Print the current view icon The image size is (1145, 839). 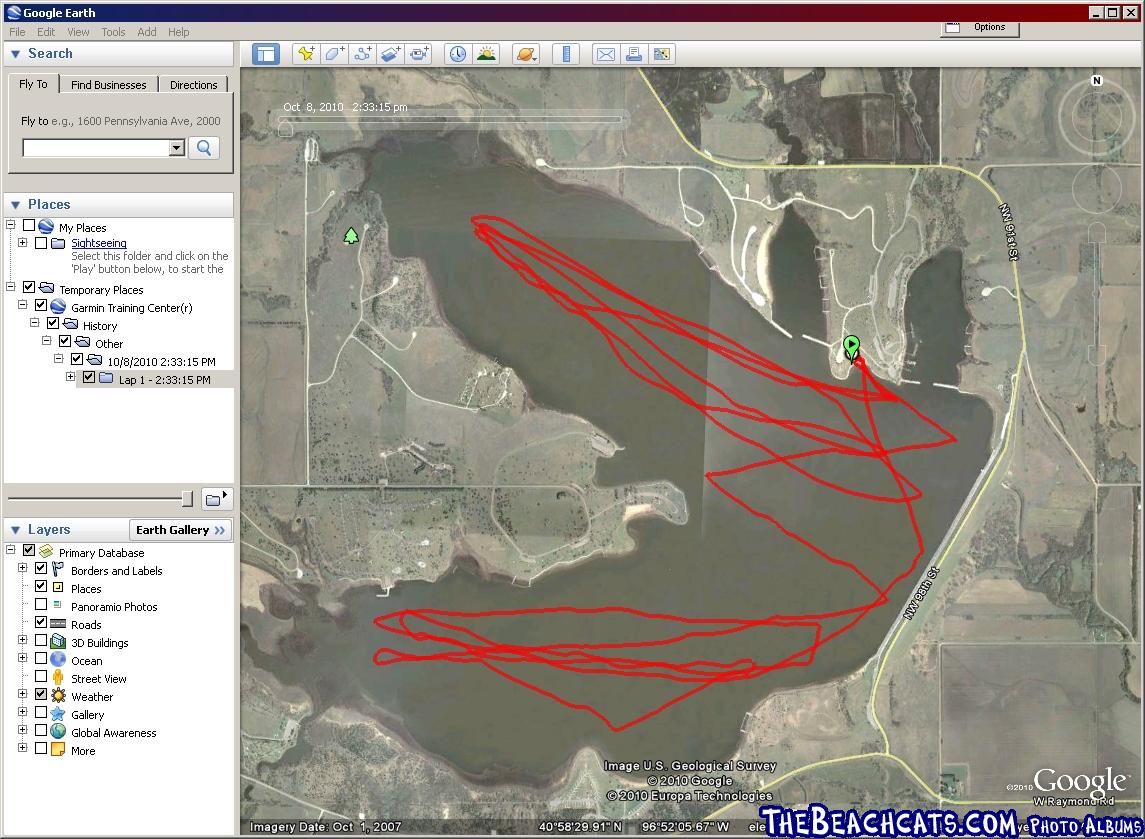[x=634, y=54]
